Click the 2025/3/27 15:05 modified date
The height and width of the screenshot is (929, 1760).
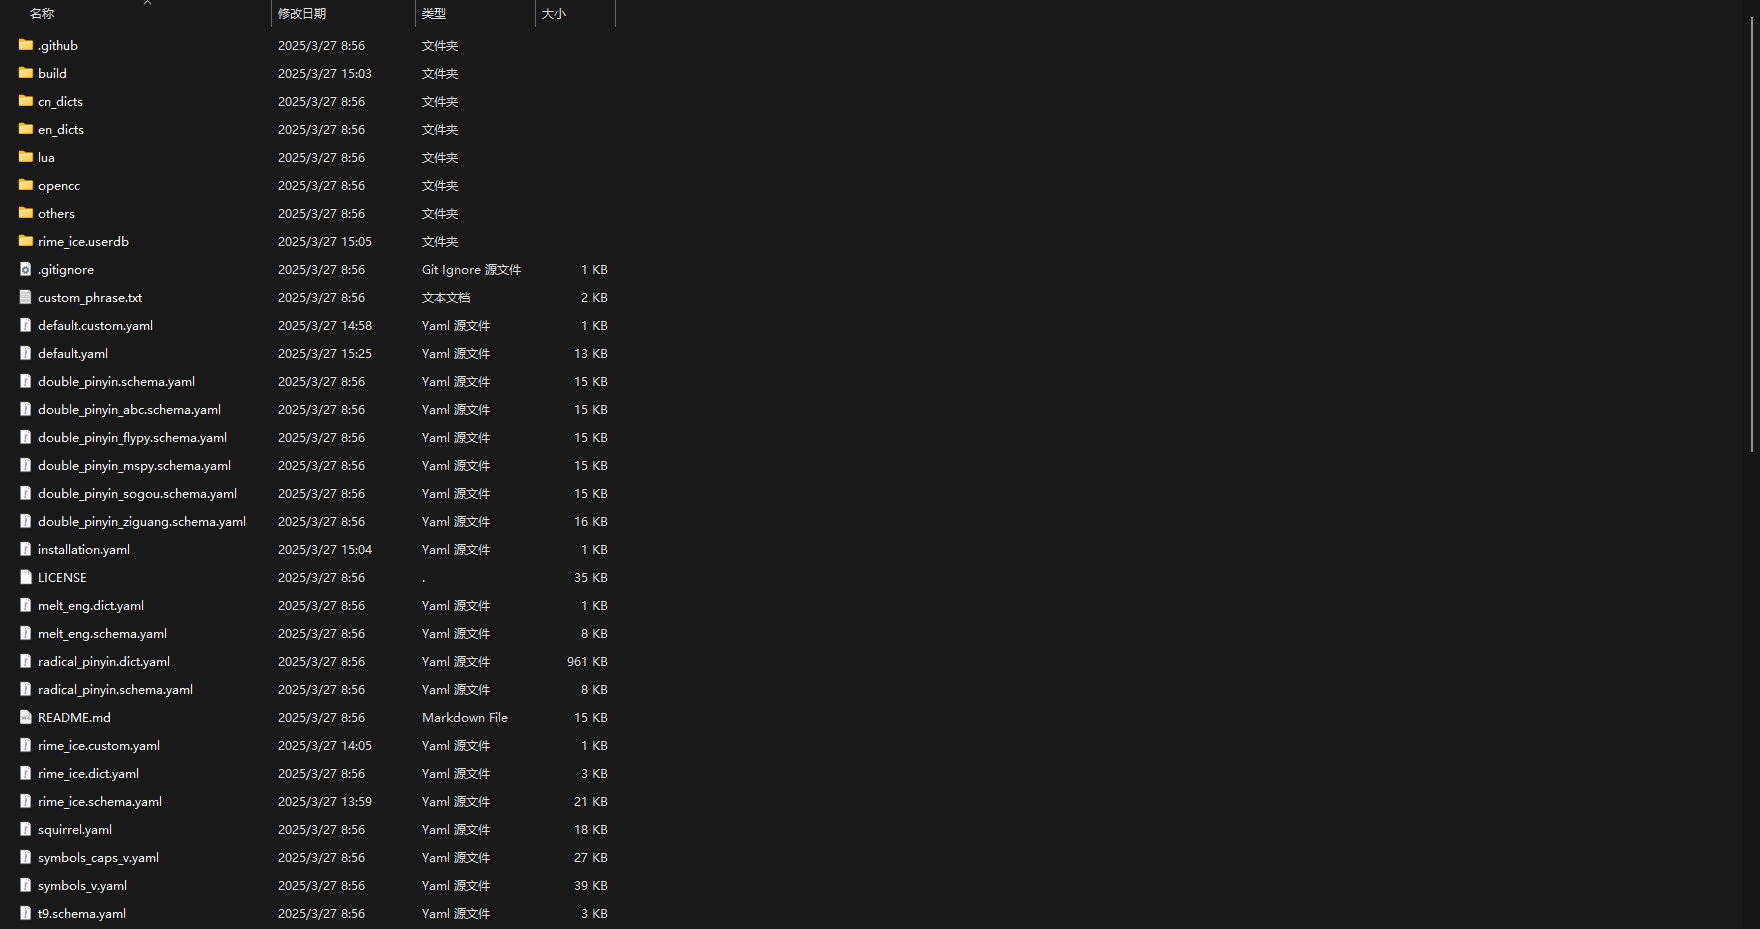(325, 242)
